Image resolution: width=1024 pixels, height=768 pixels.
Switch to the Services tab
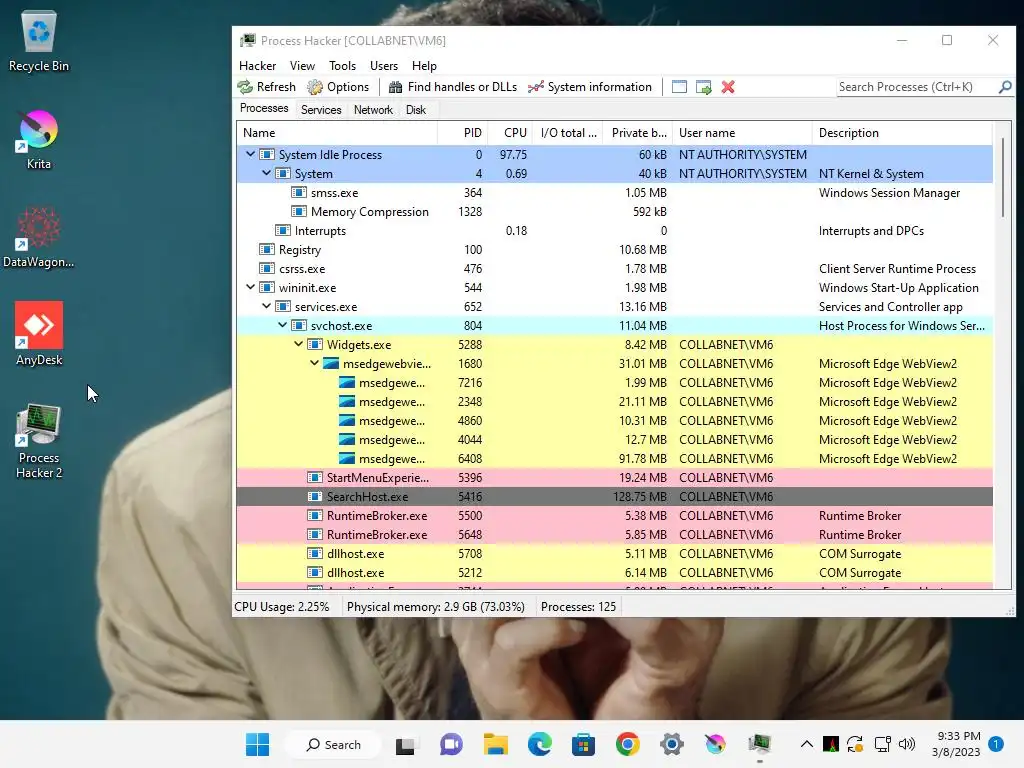(x=321, y=110)
